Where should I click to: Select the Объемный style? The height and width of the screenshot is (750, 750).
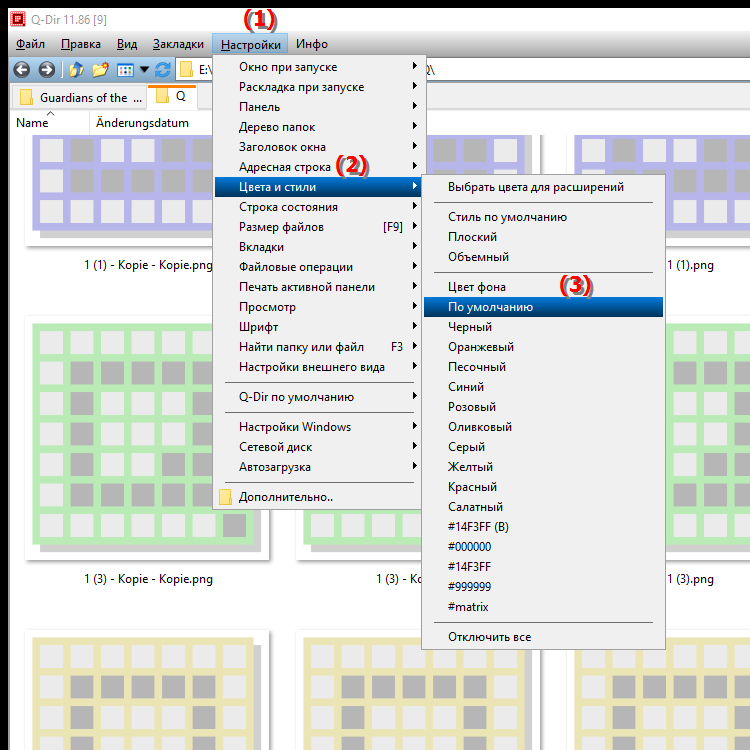(543, 257)
